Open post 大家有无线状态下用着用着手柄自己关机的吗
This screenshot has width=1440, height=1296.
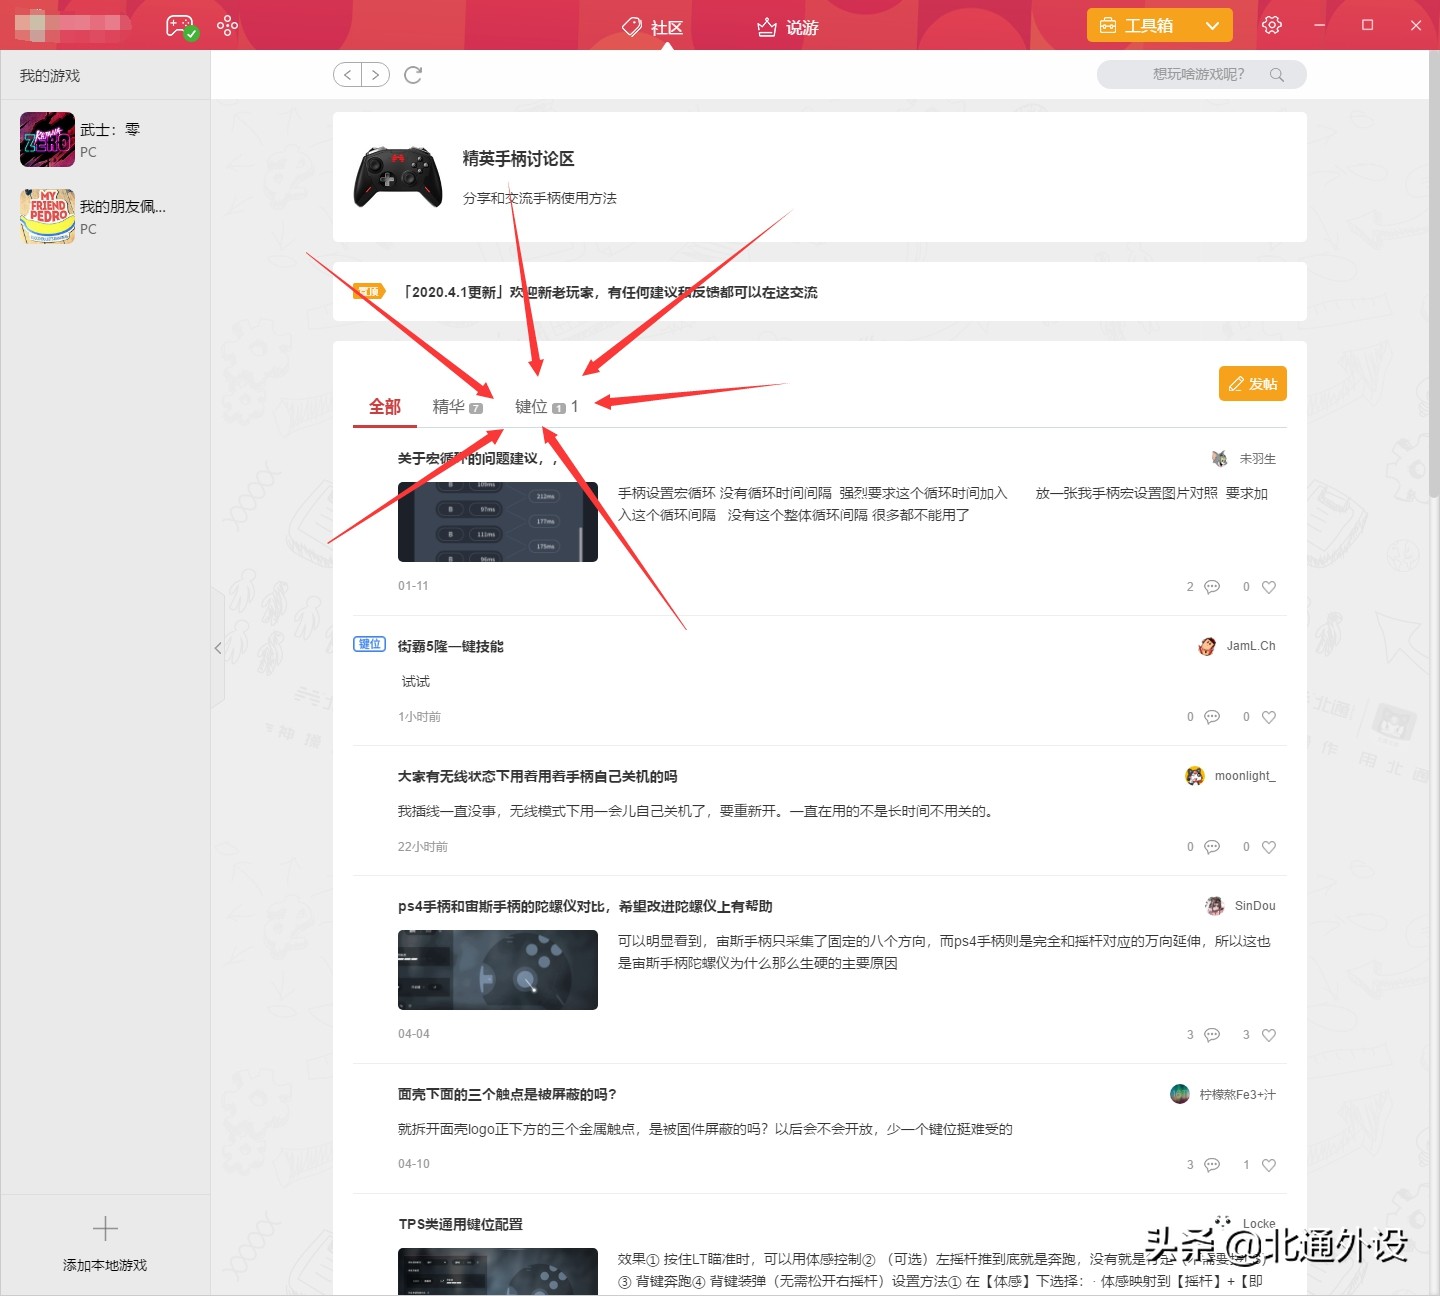(x=538, y=776)
